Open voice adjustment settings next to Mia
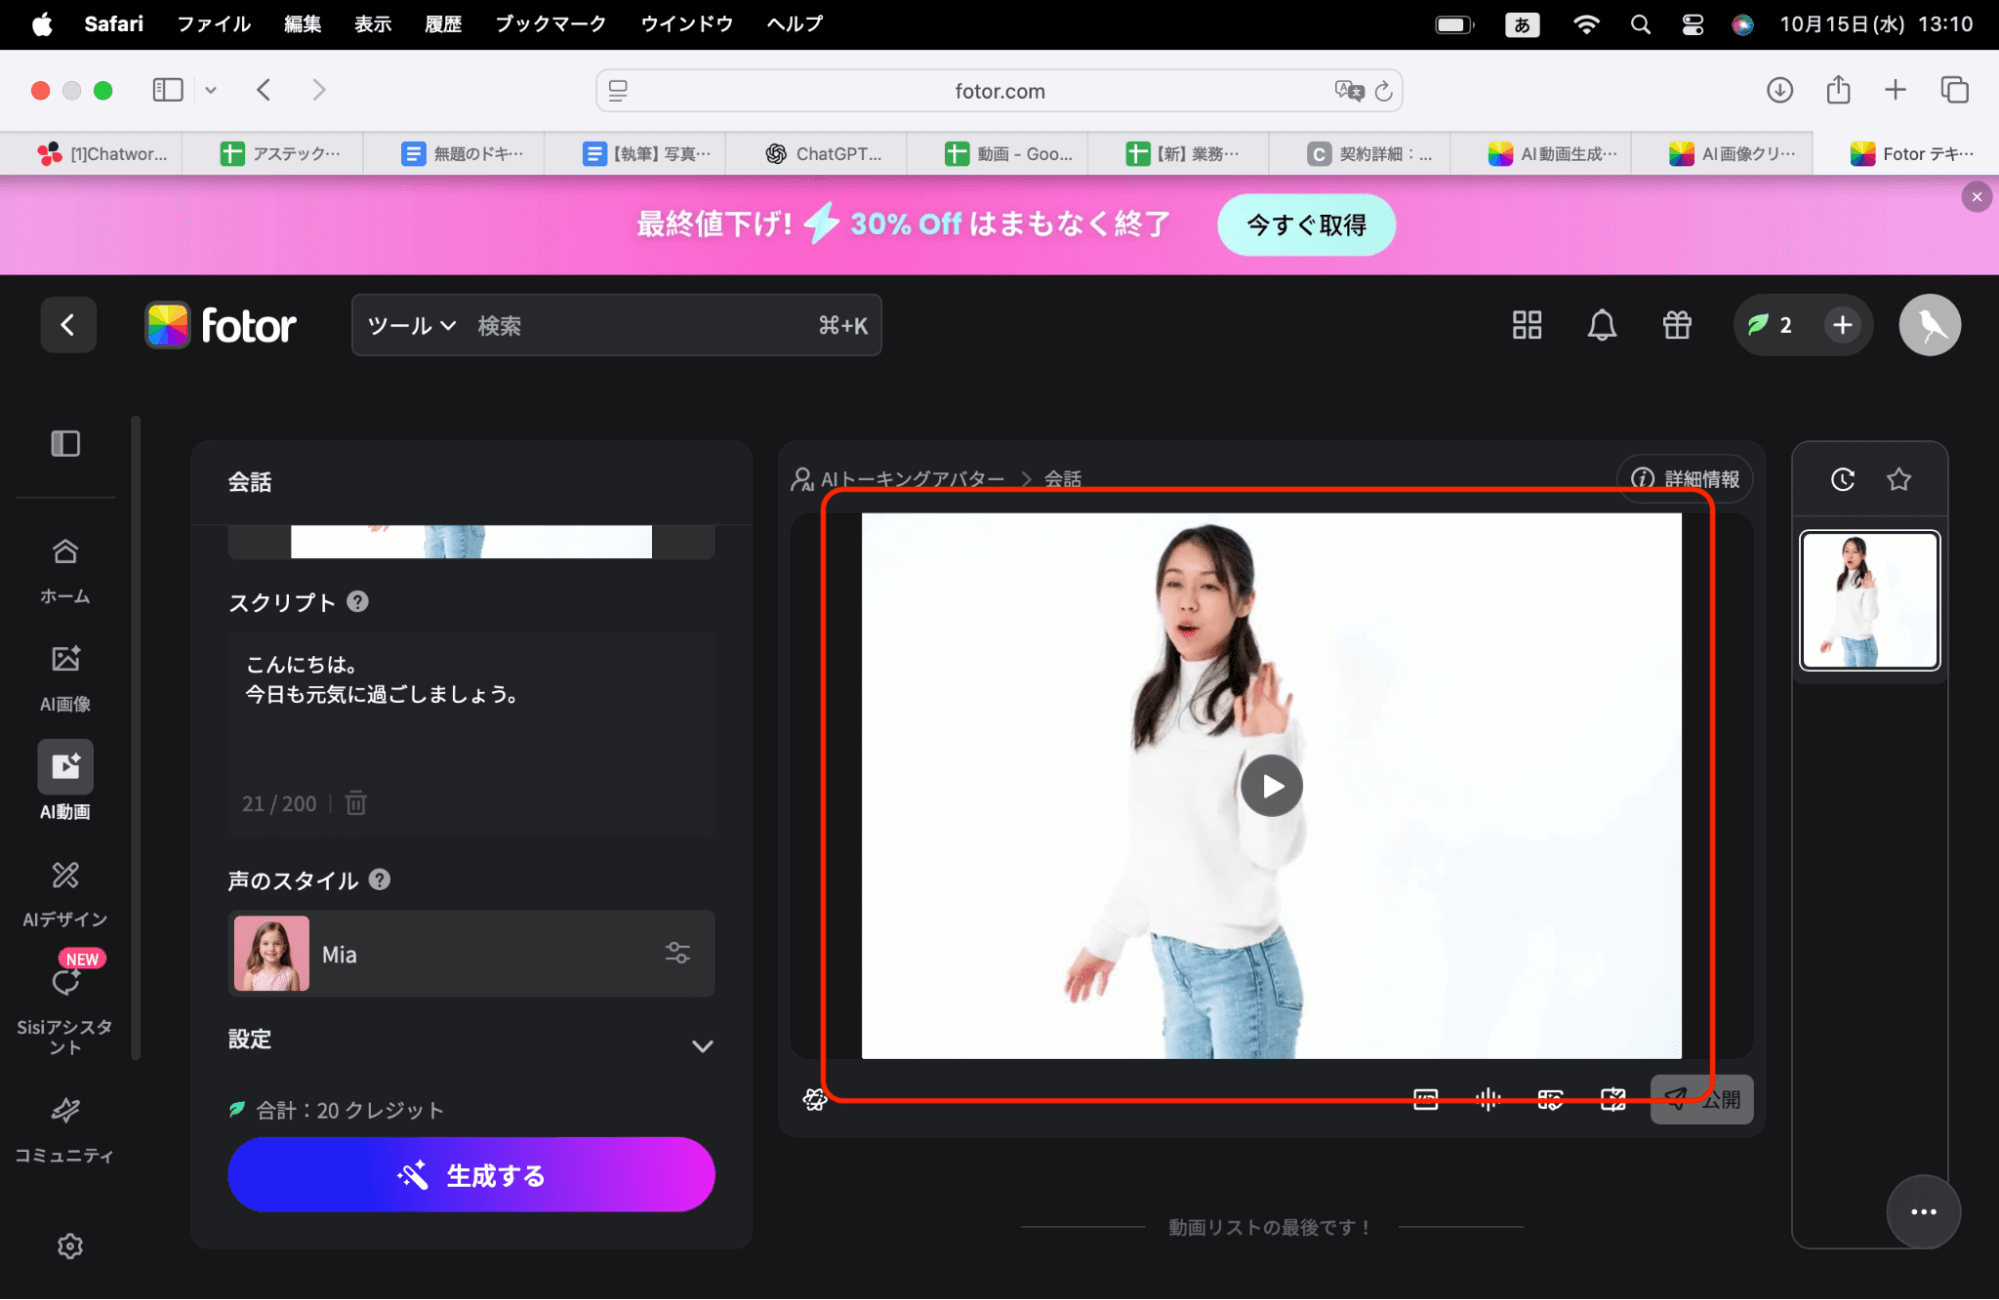This screenshot has width=1999, height=1300. [677, 953]
